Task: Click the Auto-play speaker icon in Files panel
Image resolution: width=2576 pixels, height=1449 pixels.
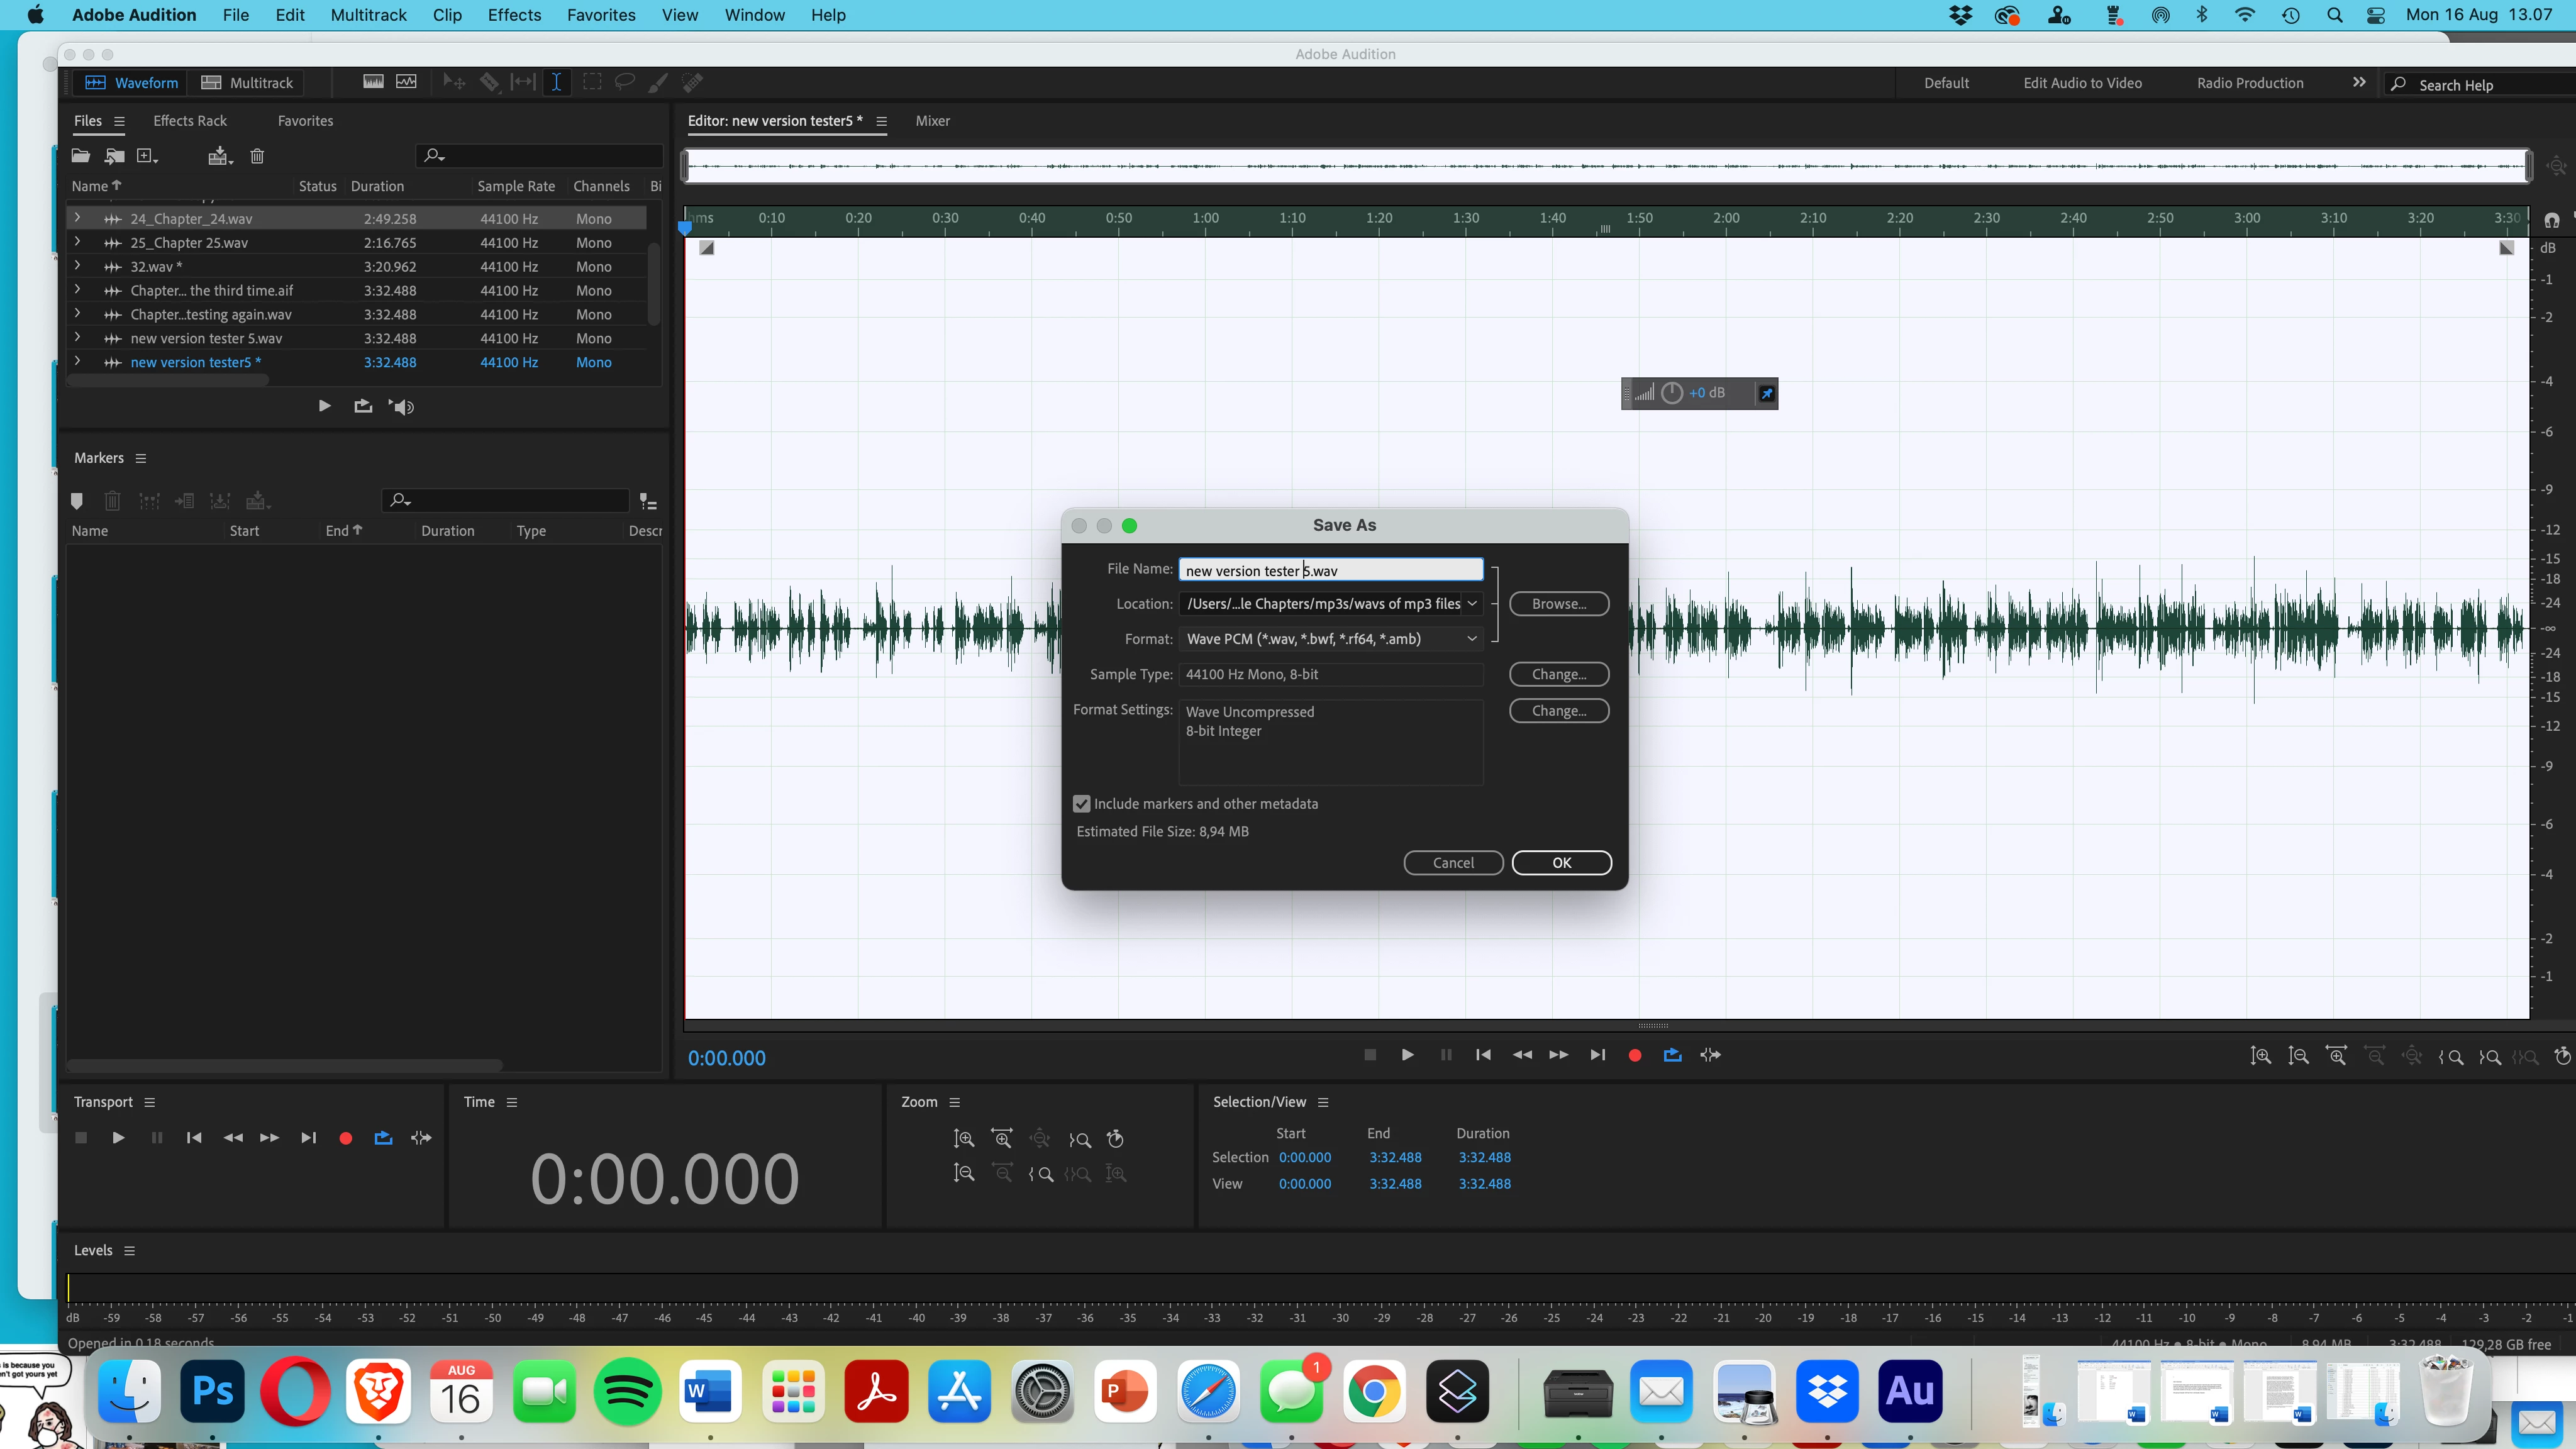Action: [402, 406]
